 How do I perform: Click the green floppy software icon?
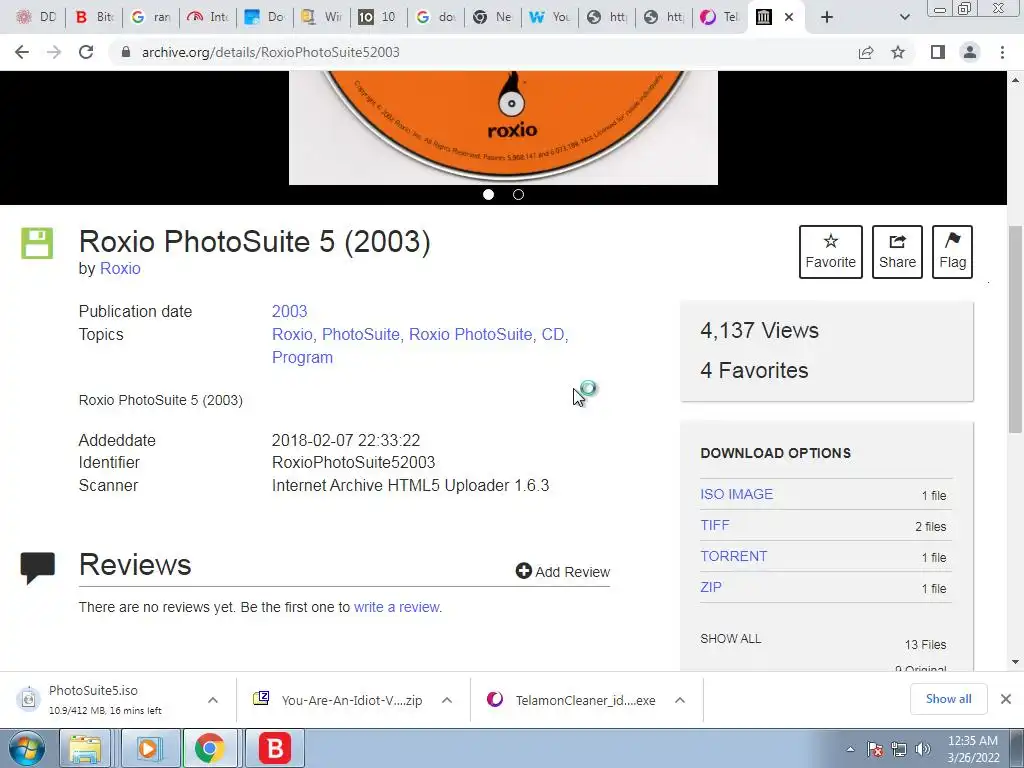click(37, 244)
